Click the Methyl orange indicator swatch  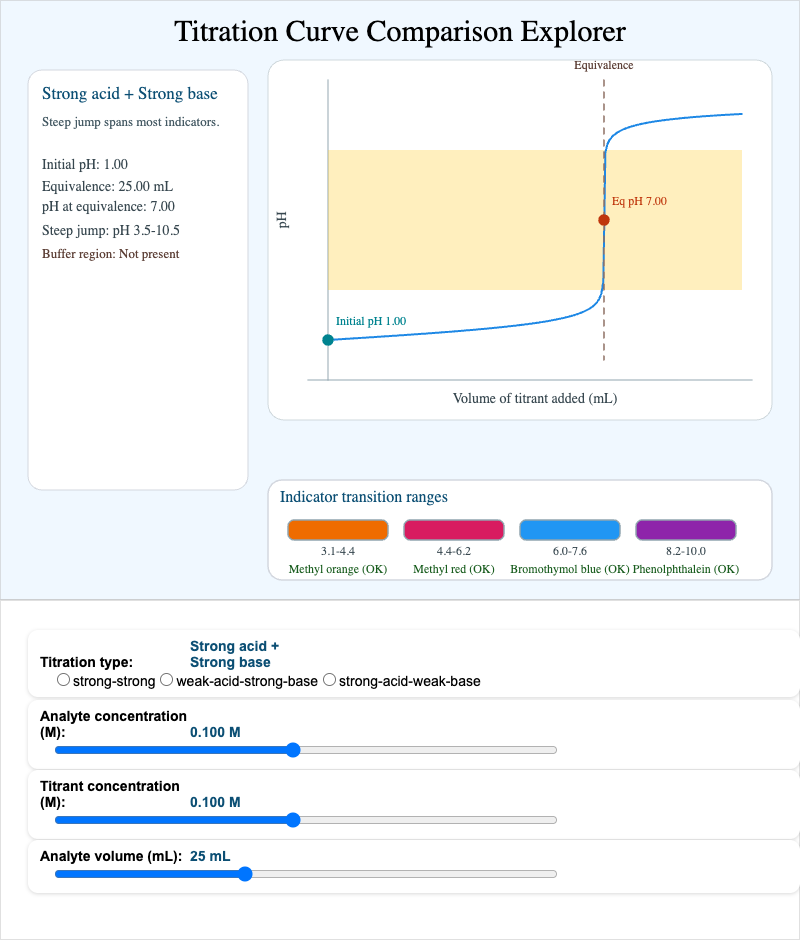point(338,530)
